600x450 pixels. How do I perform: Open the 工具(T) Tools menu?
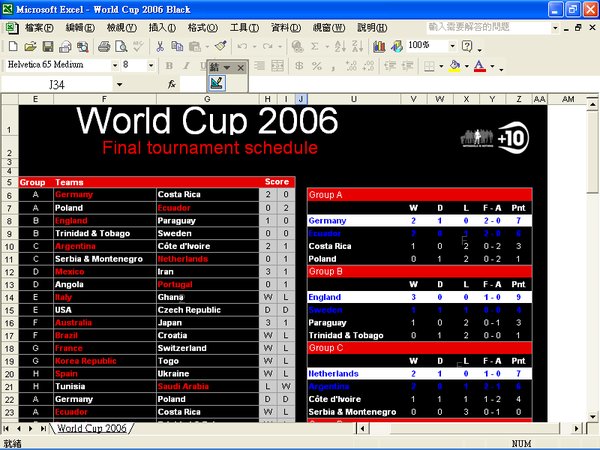pos(244,28)
